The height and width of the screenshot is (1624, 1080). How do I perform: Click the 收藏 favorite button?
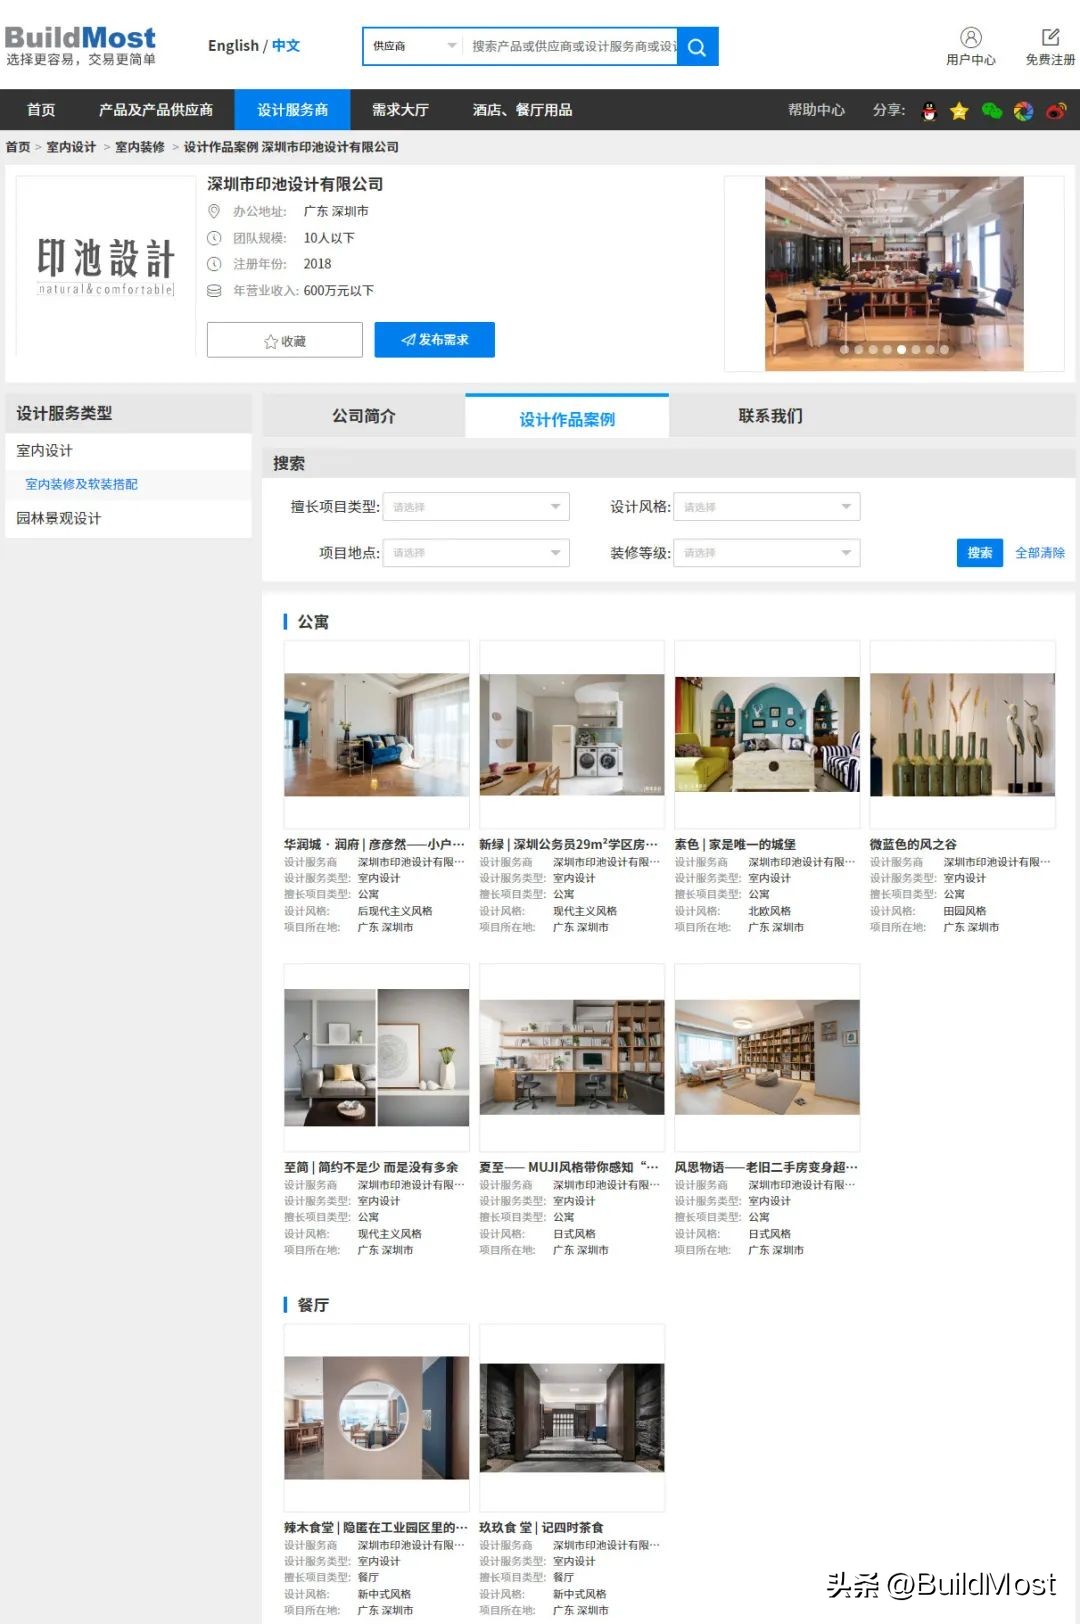[285, 341]
